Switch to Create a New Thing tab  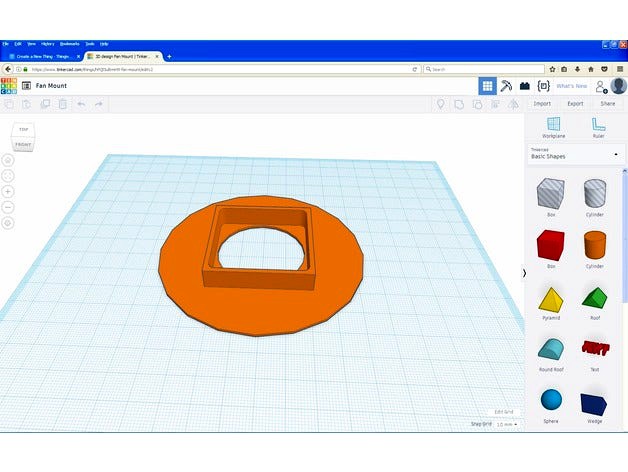(43, 57)
